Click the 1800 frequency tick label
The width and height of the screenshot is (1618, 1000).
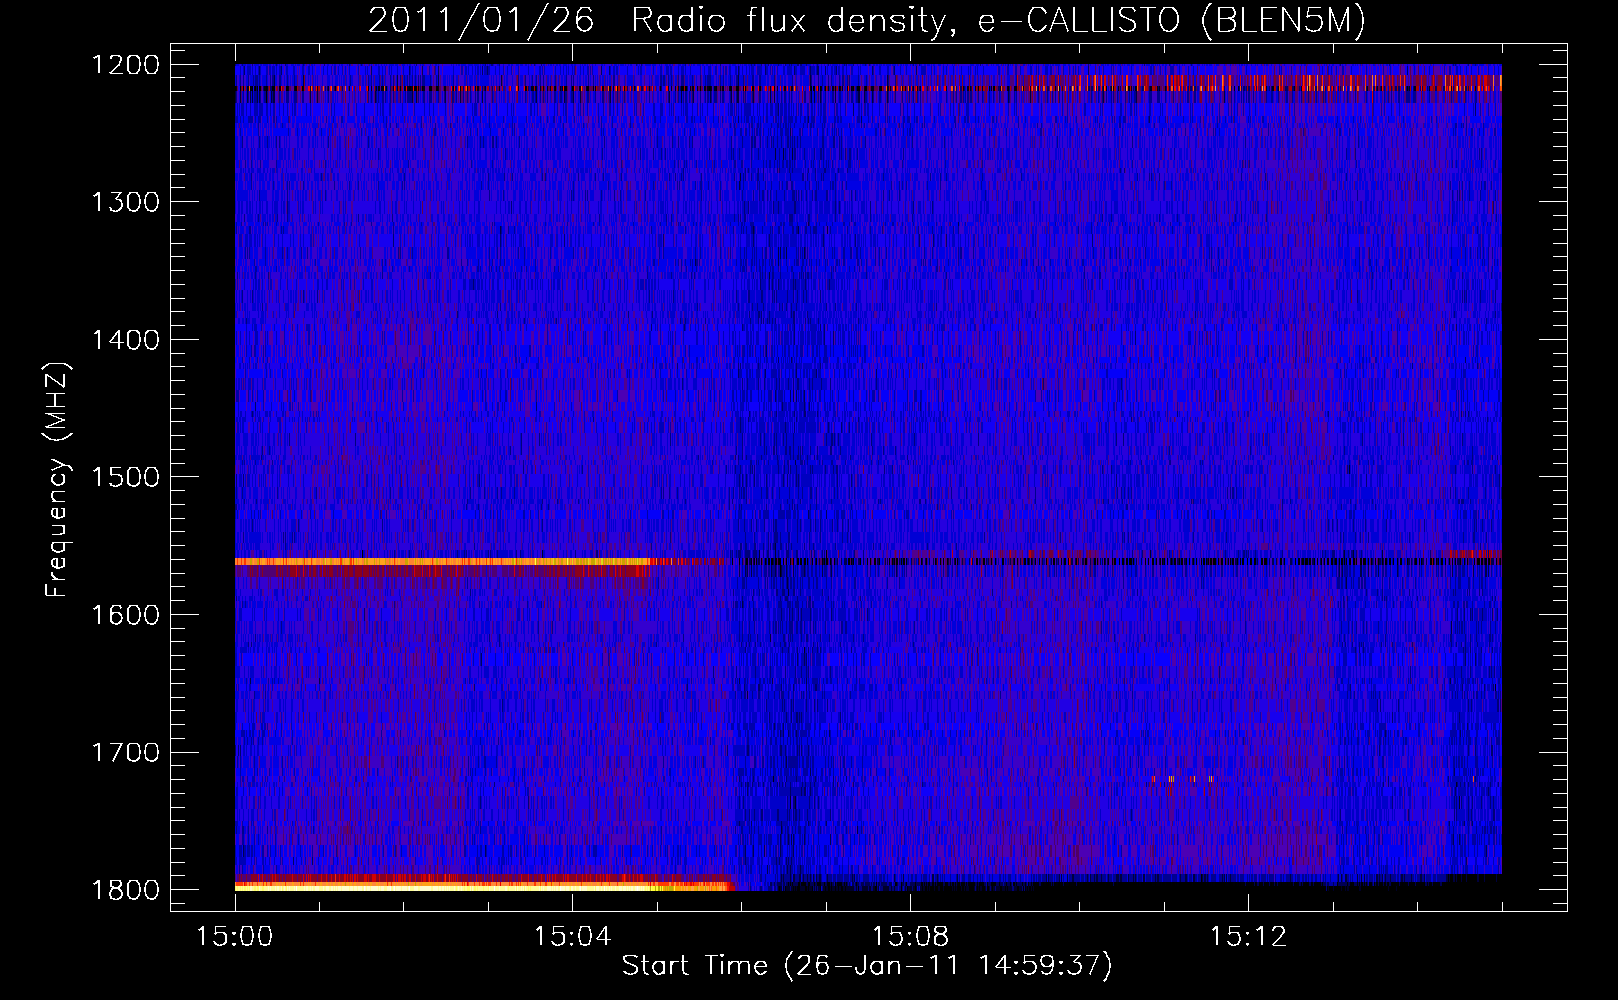click(126, 889)
